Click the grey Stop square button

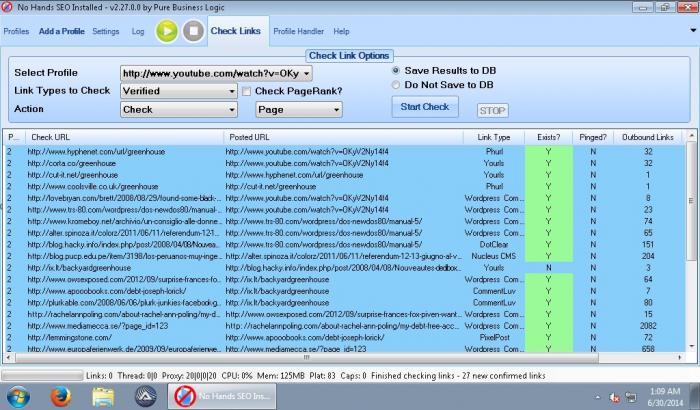pyautogui.click(x=193, y=31)
